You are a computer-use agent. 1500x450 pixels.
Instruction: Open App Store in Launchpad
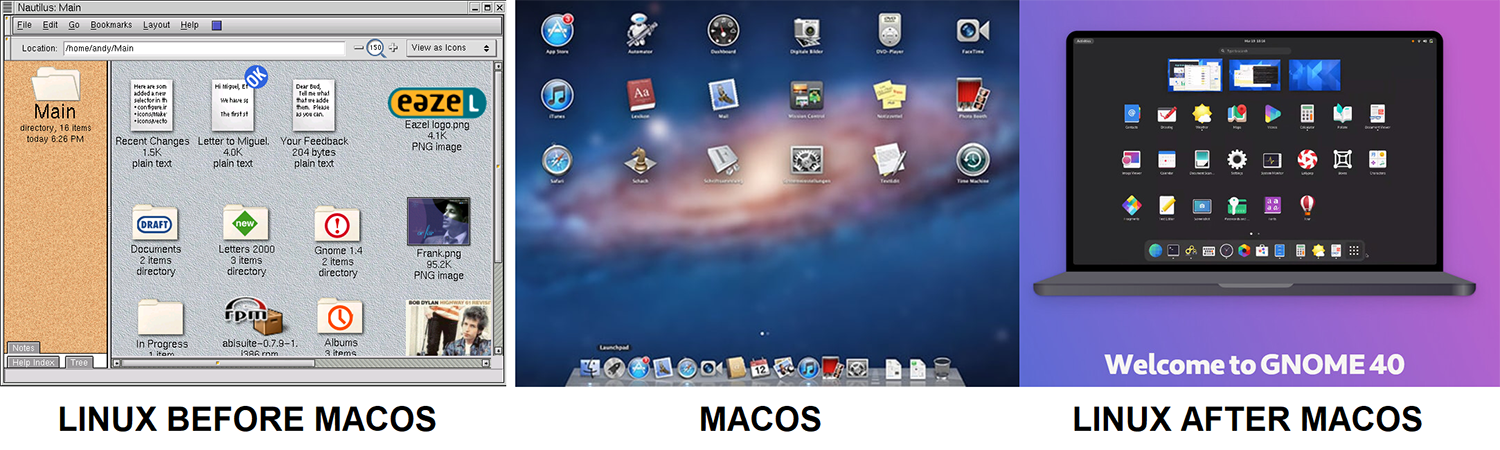pyautogui.click(x=557, y=30)
